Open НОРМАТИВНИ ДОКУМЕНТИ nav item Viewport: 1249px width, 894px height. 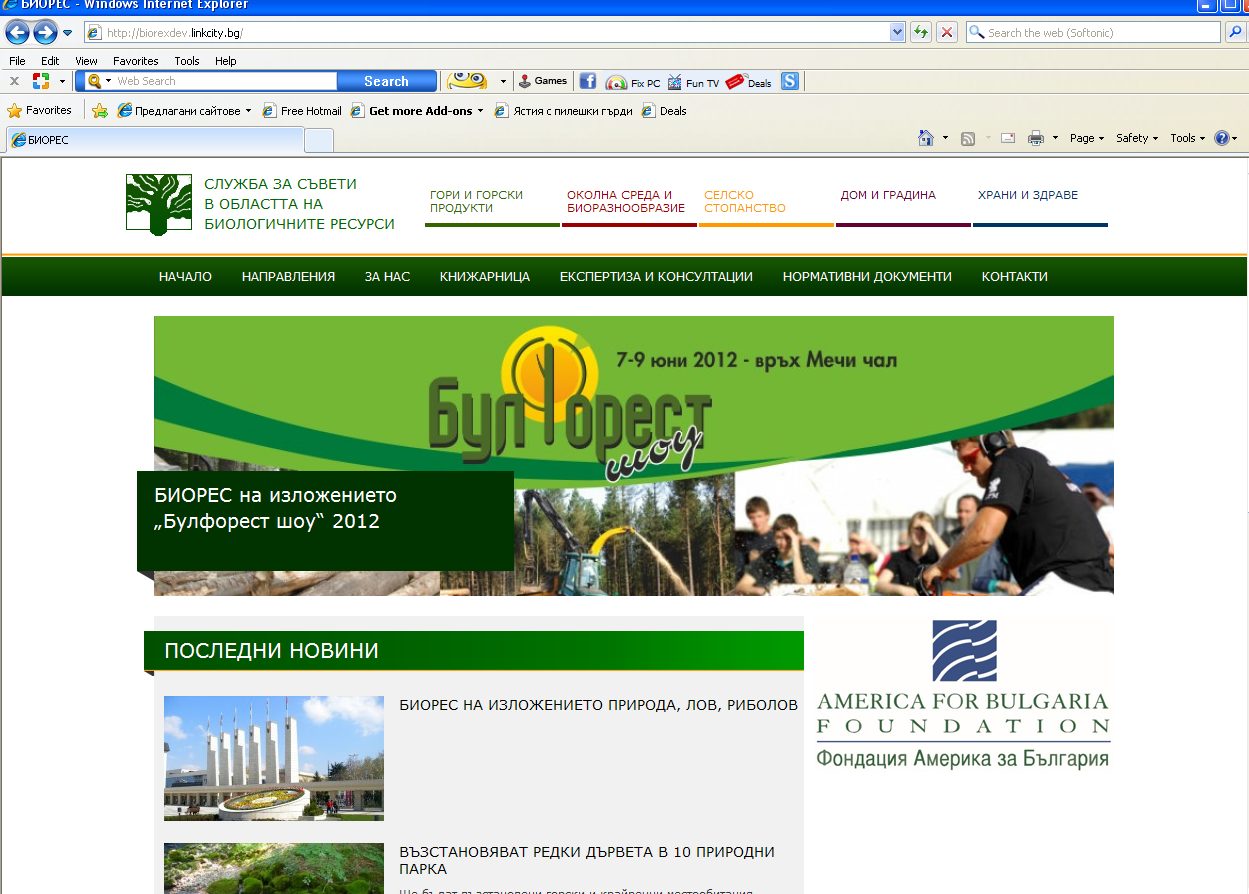[x=867, y=277]
